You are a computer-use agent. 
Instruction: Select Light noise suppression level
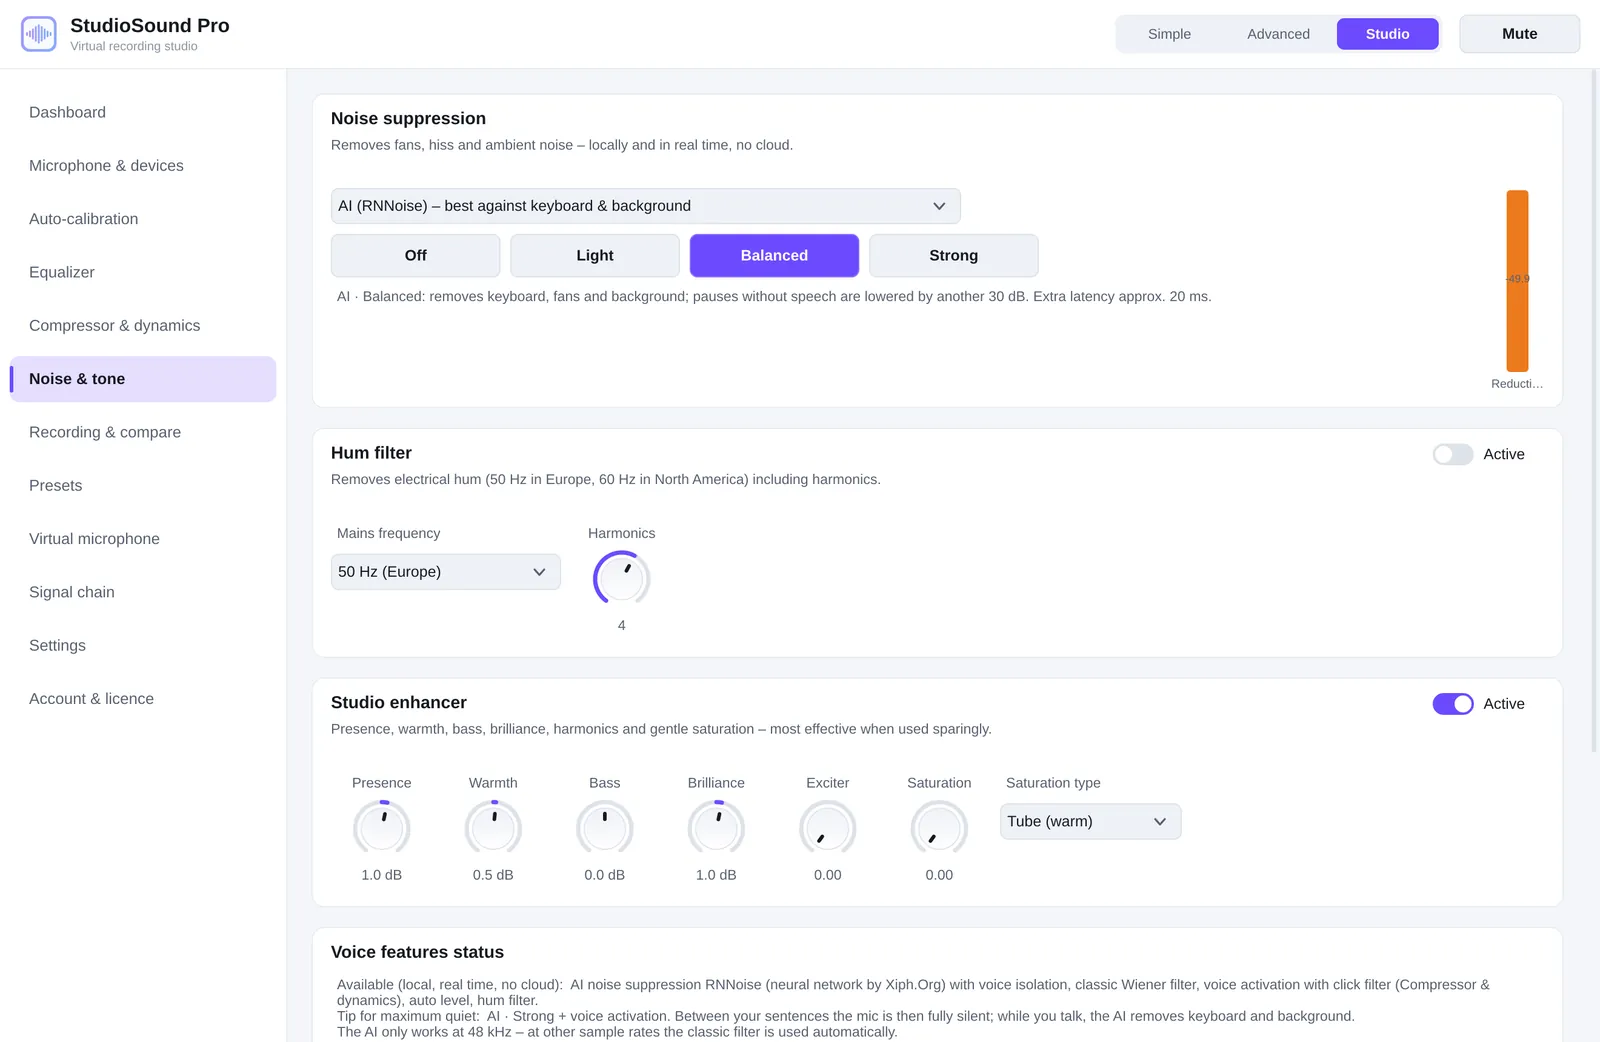coord(595,256)
